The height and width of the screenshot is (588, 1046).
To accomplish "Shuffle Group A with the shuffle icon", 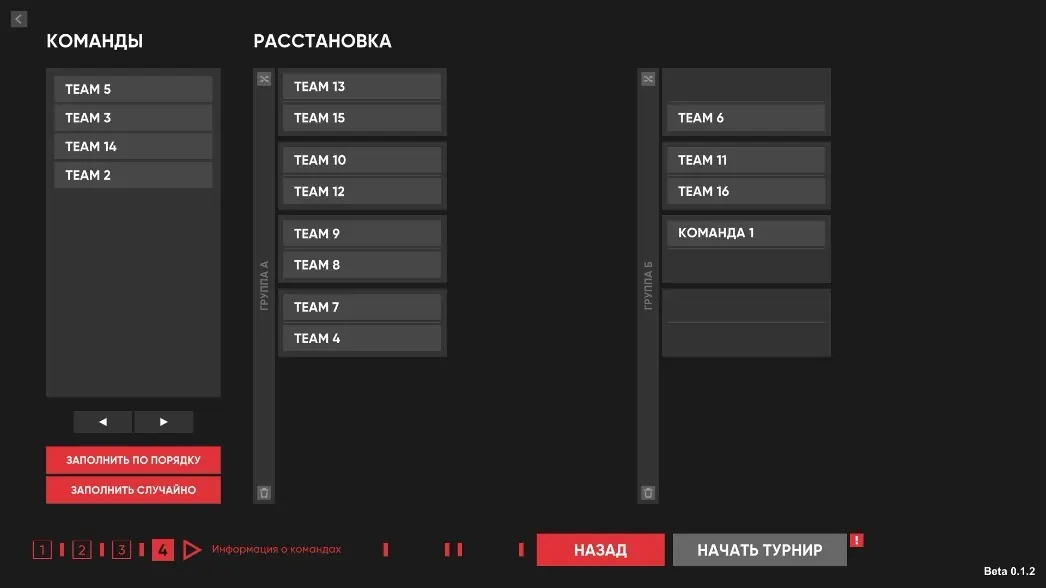I will point(264,79).
